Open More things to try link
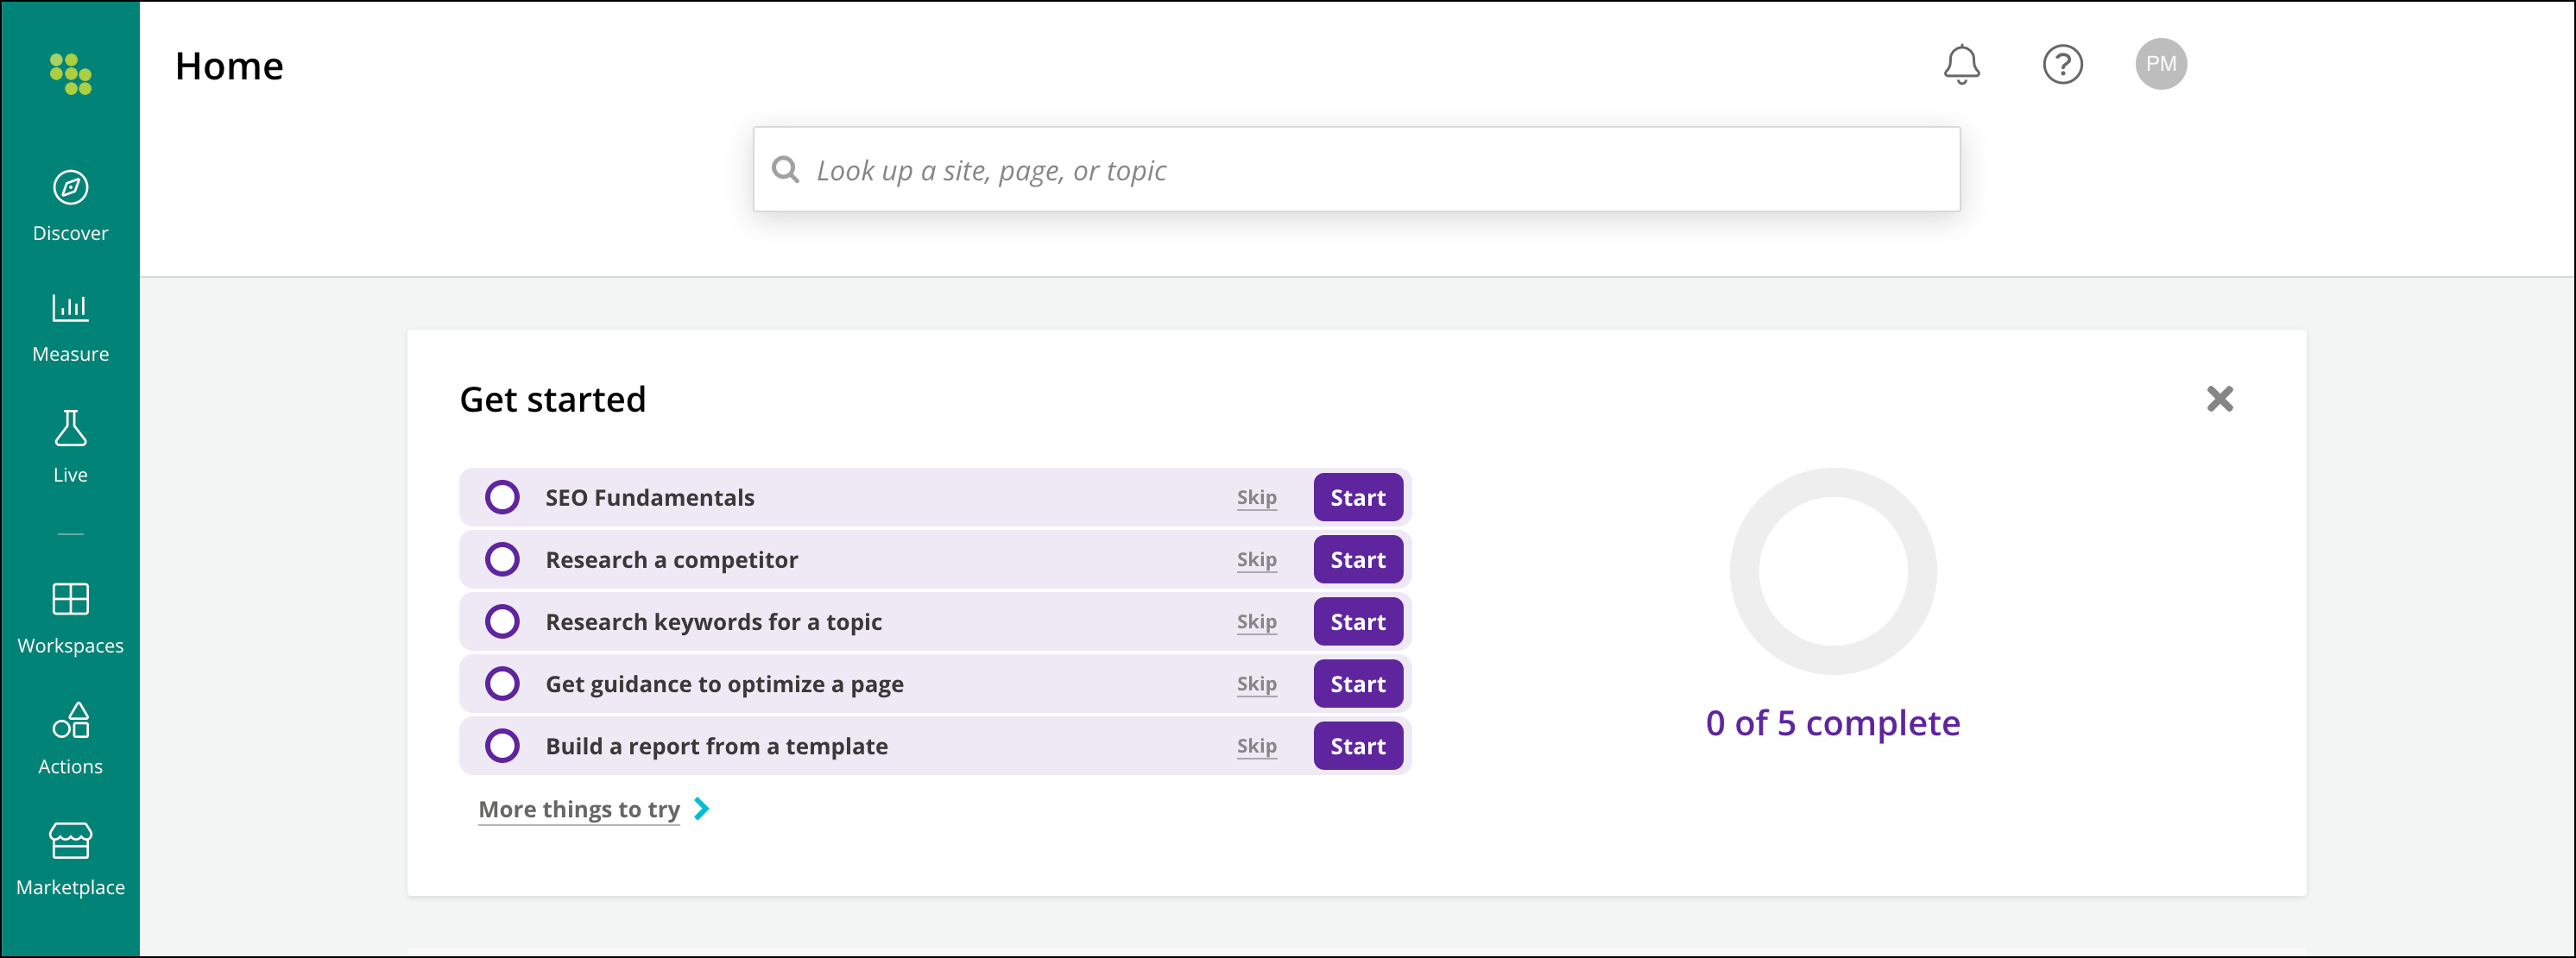Screen dimensions: 2576x958 [x=579, y=809]
